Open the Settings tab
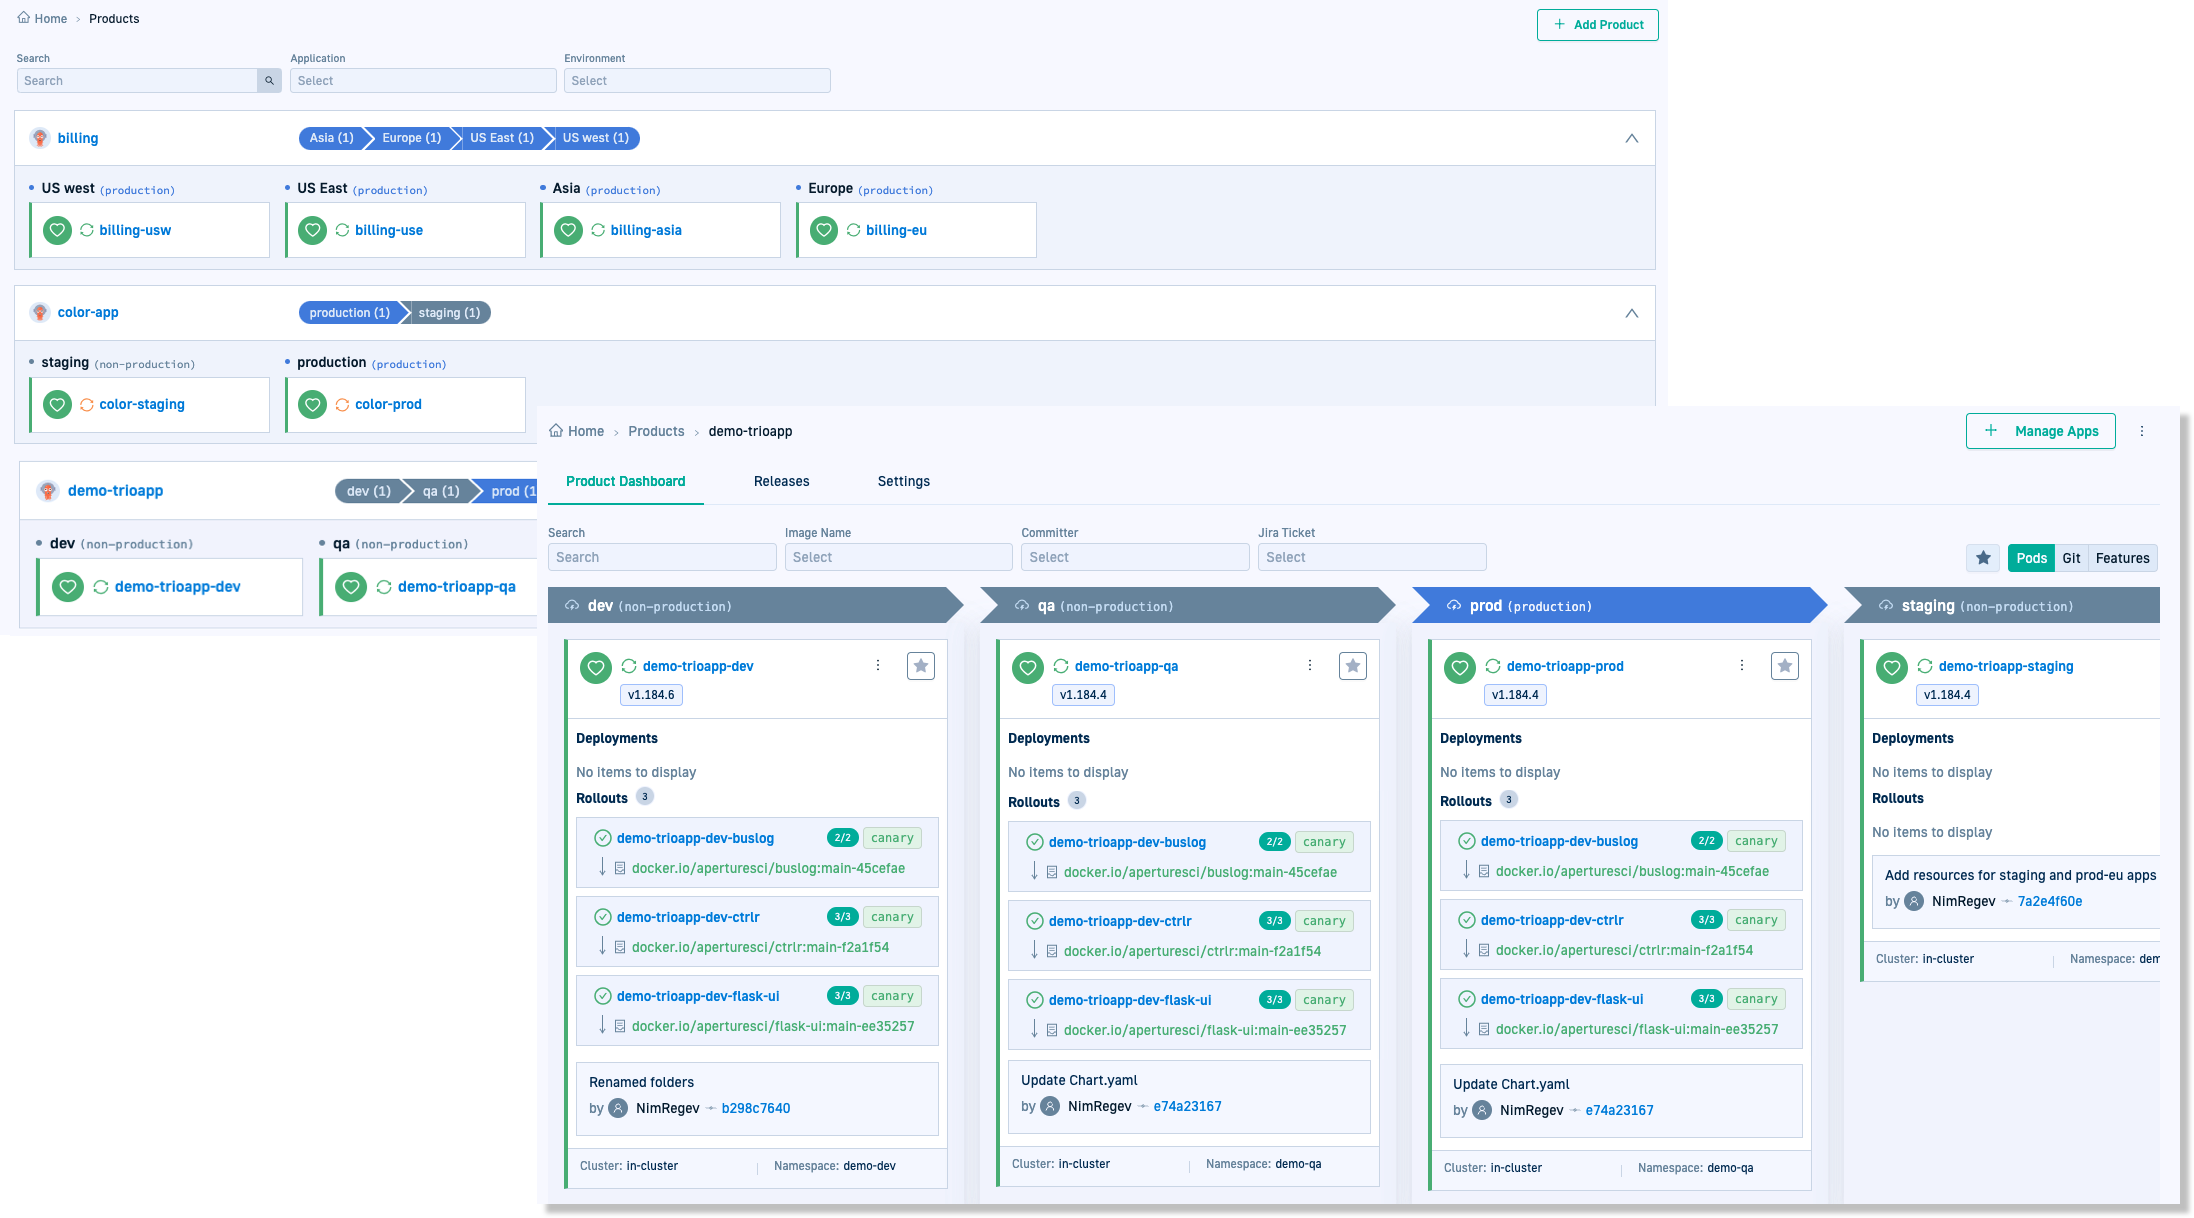Screen dimensions: 2194x1218 tap(903, 482)
